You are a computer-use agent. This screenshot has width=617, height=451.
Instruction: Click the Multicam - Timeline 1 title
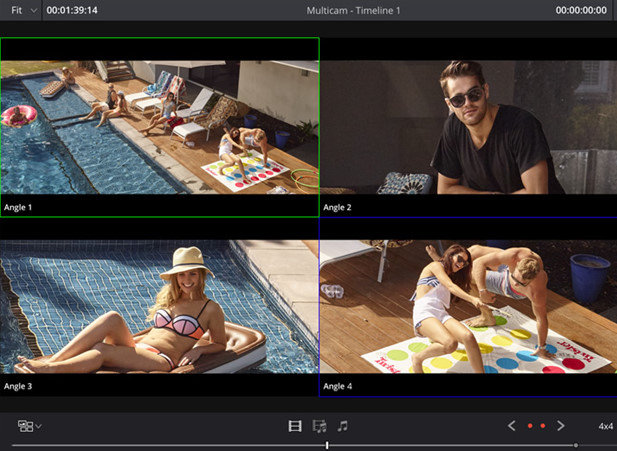tap(353, 11)
